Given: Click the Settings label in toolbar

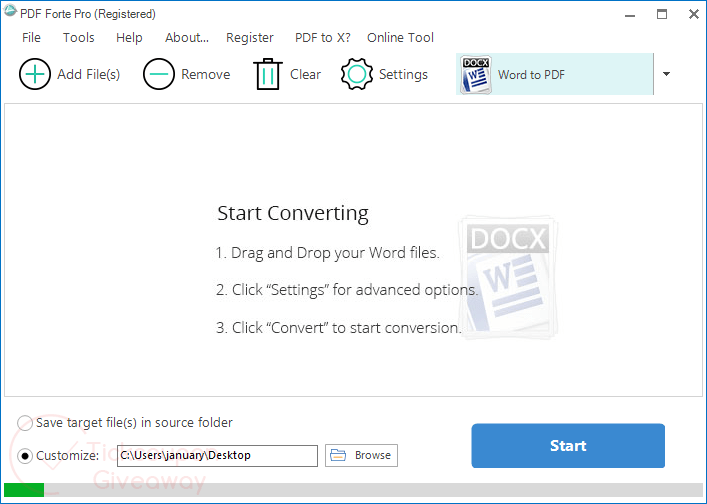Looking at the screenshot, I should (403, 74).
